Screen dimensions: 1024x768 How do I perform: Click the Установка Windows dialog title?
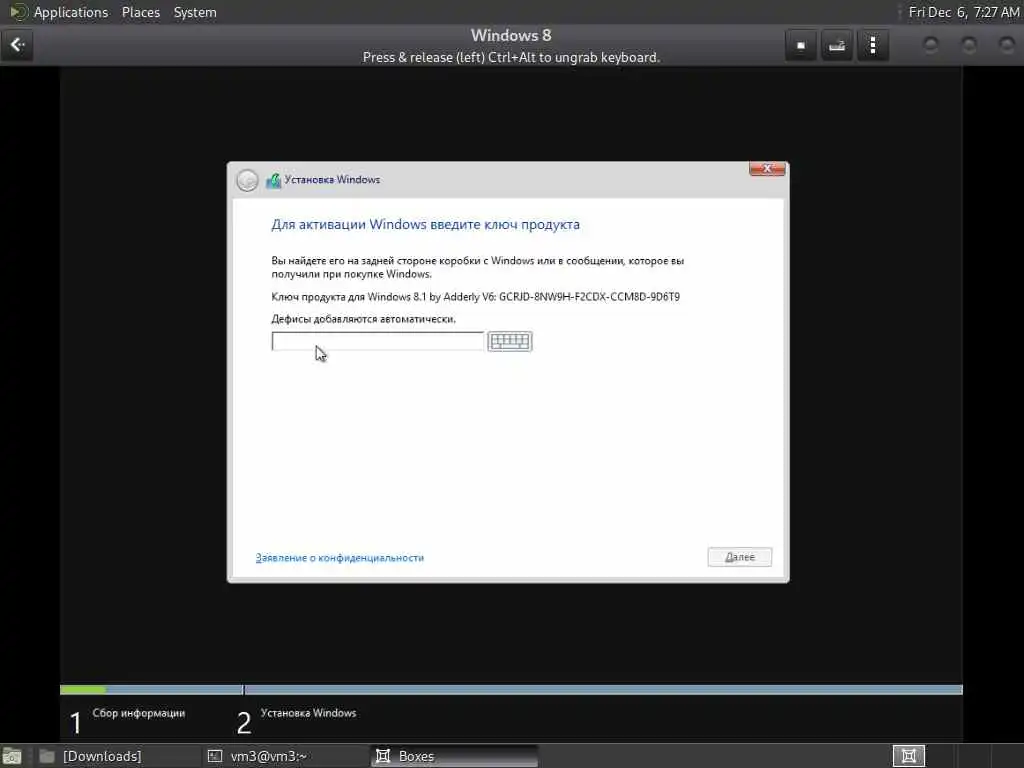point(332,180)
